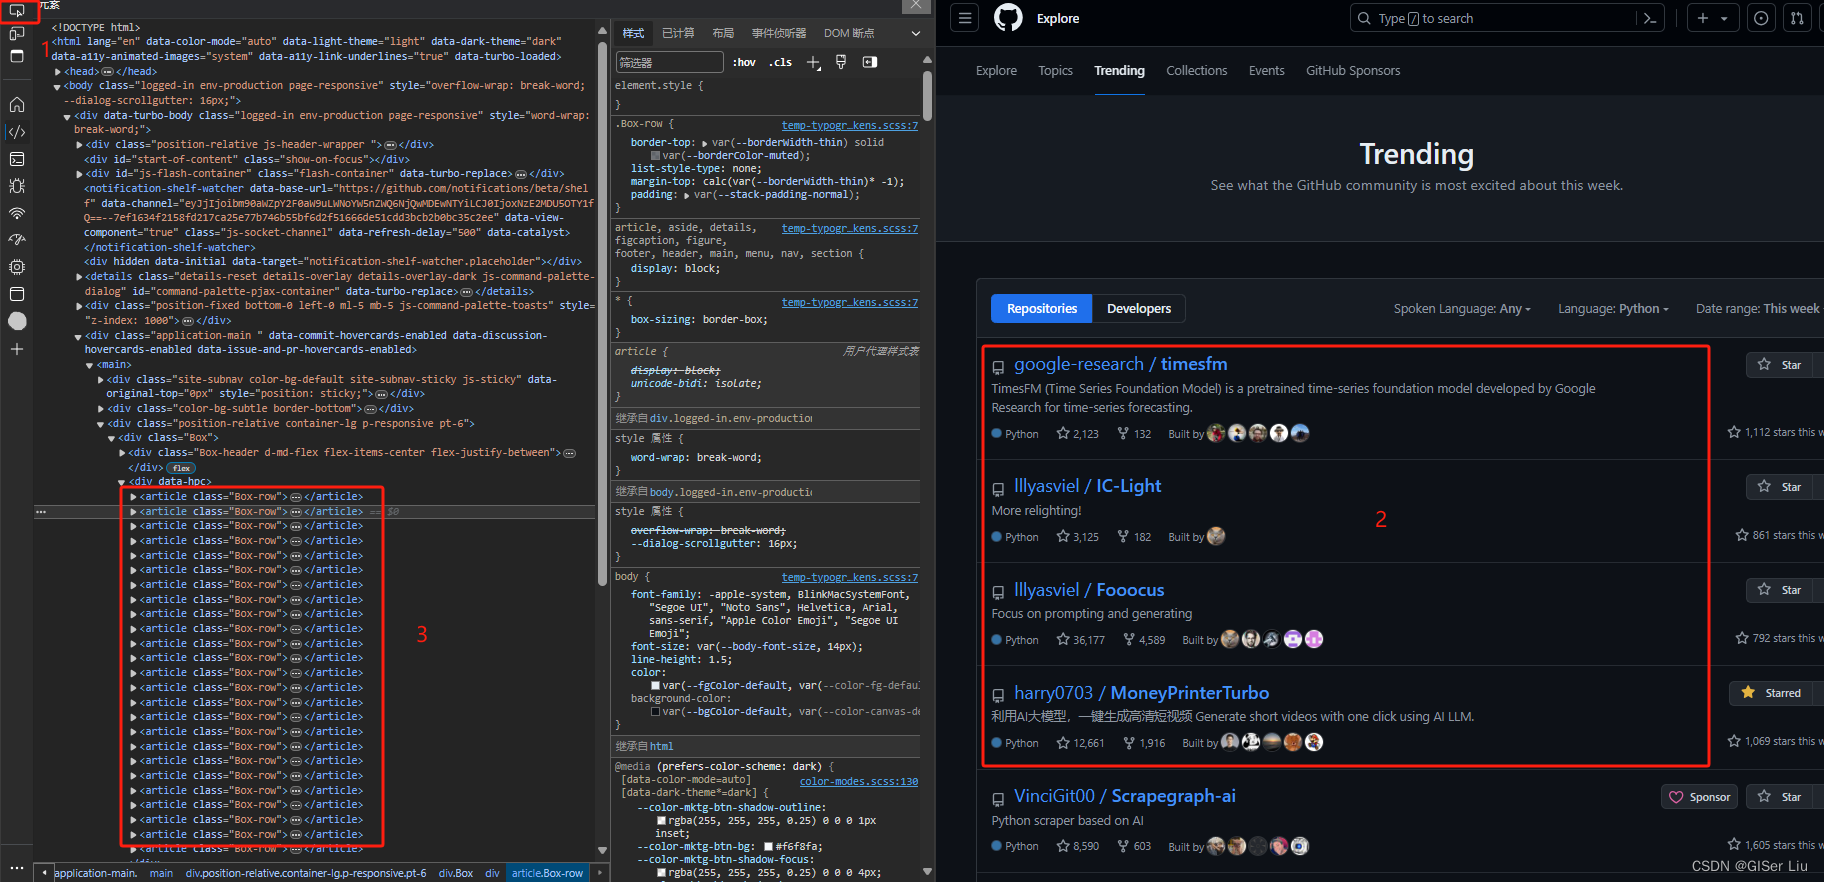
Task: Open the lllyasviel / IC-Light repository link
Action: coord(1088,486)
